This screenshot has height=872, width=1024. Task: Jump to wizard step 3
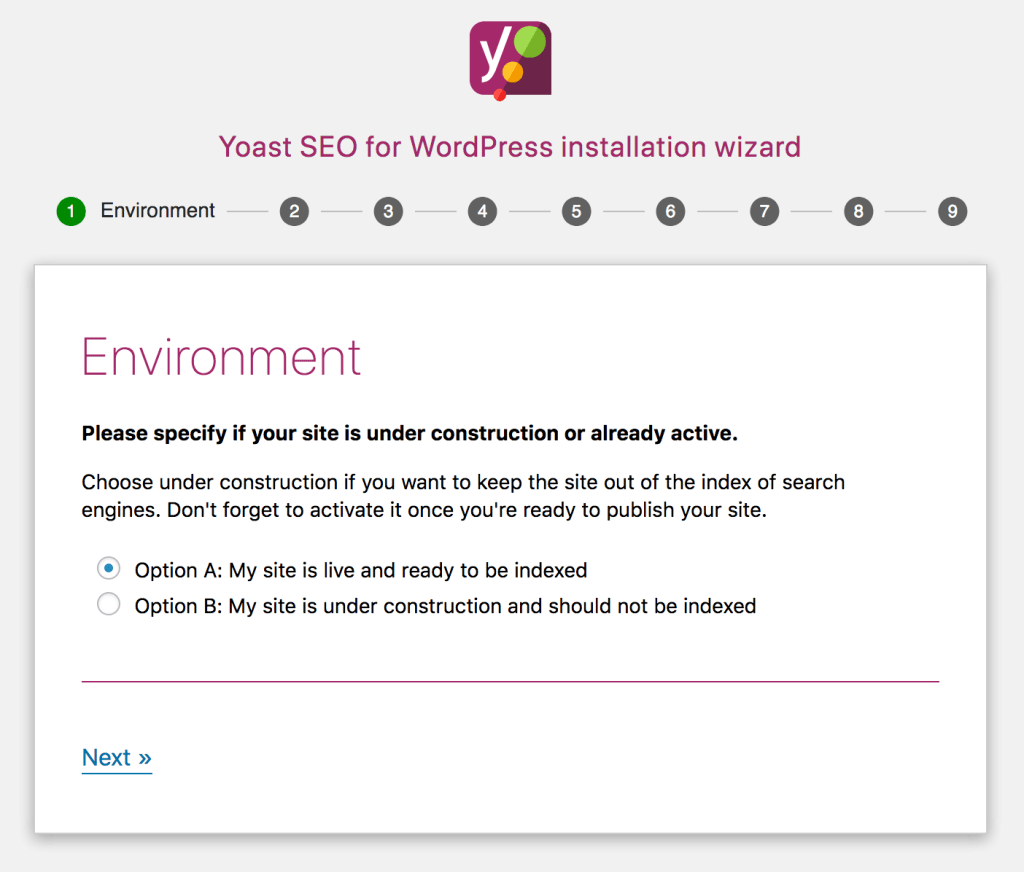point(388,211)
